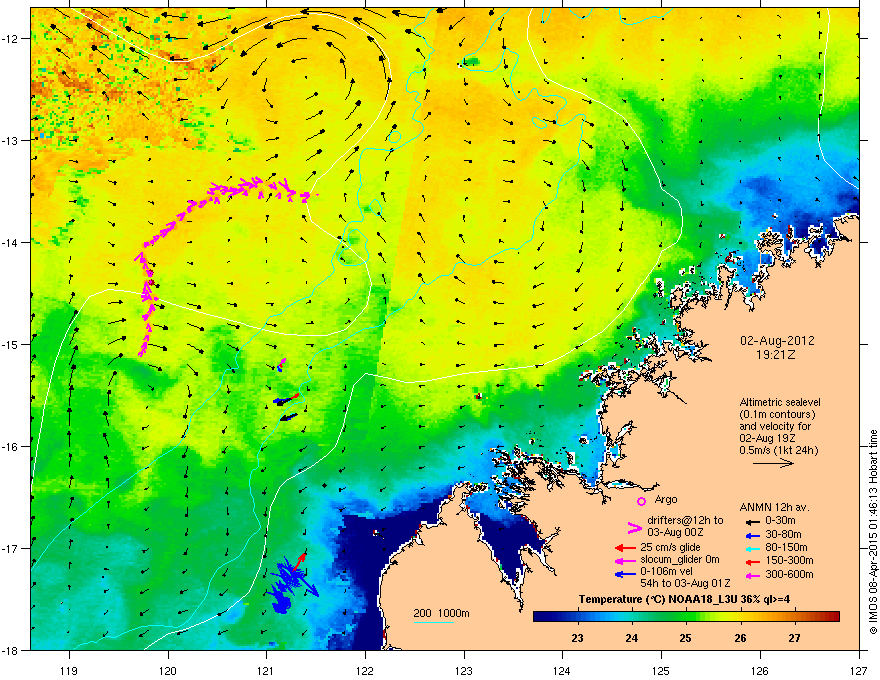The image size is (880, 680).
Task: Click the 23 tick label under color bar
Action: [577, 638]
